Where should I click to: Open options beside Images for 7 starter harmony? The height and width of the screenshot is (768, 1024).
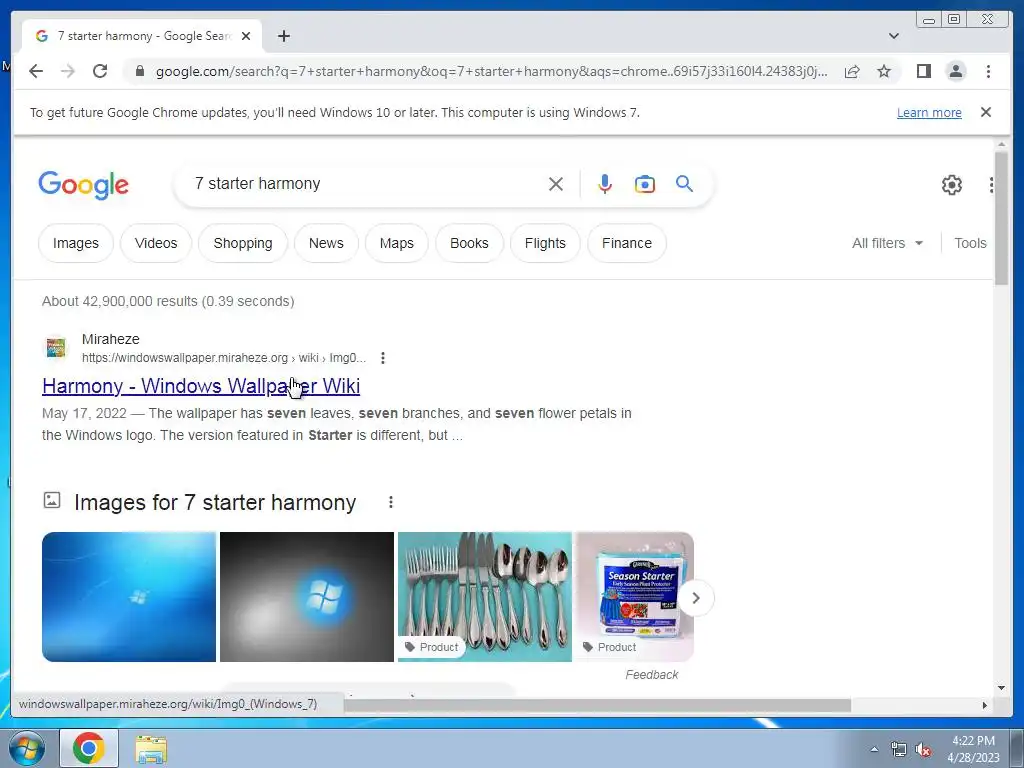[x=391, y=502]
